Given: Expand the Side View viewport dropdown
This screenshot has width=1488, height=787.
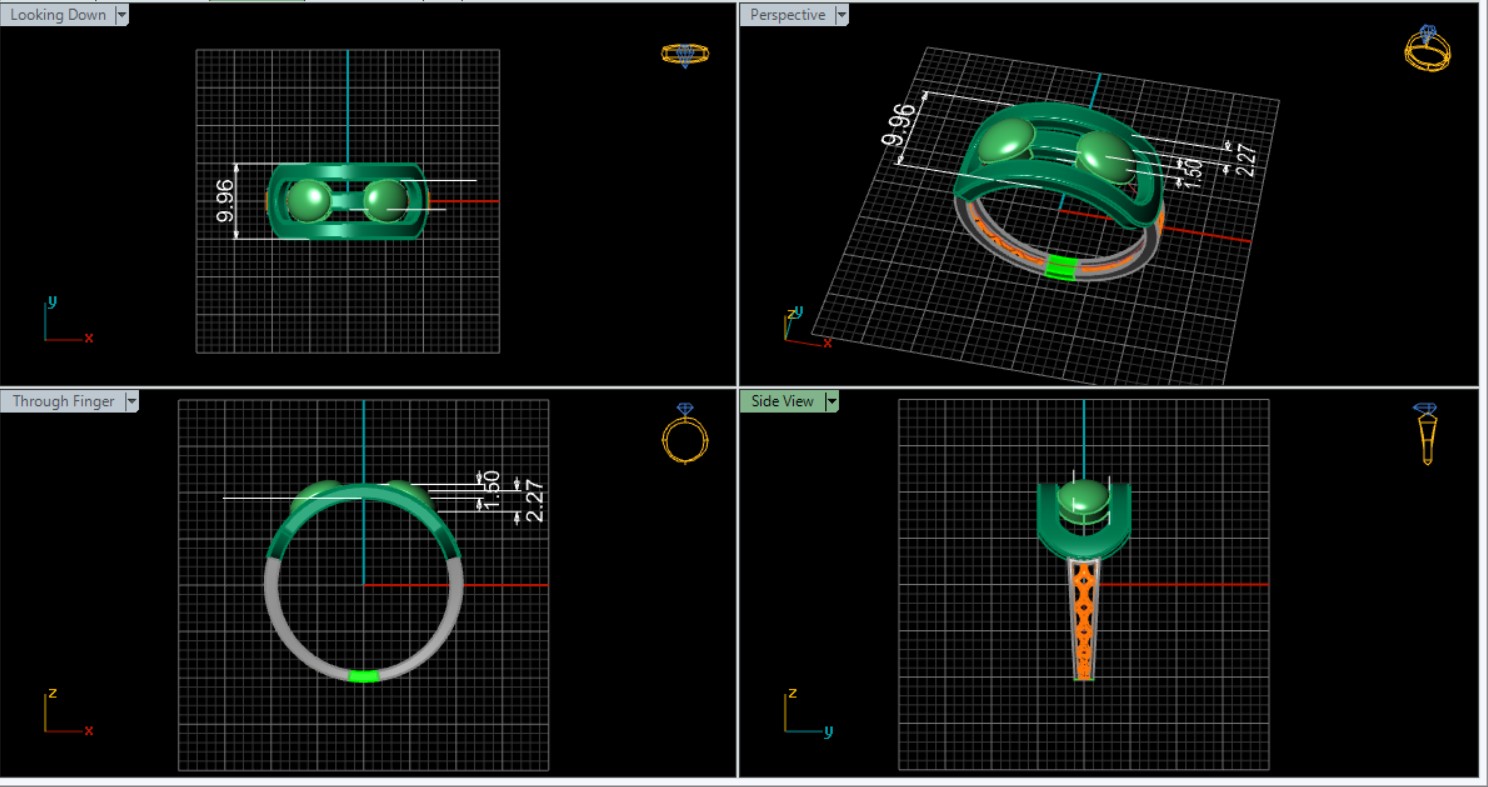Looking at the screenshot, I should (831, 401).
